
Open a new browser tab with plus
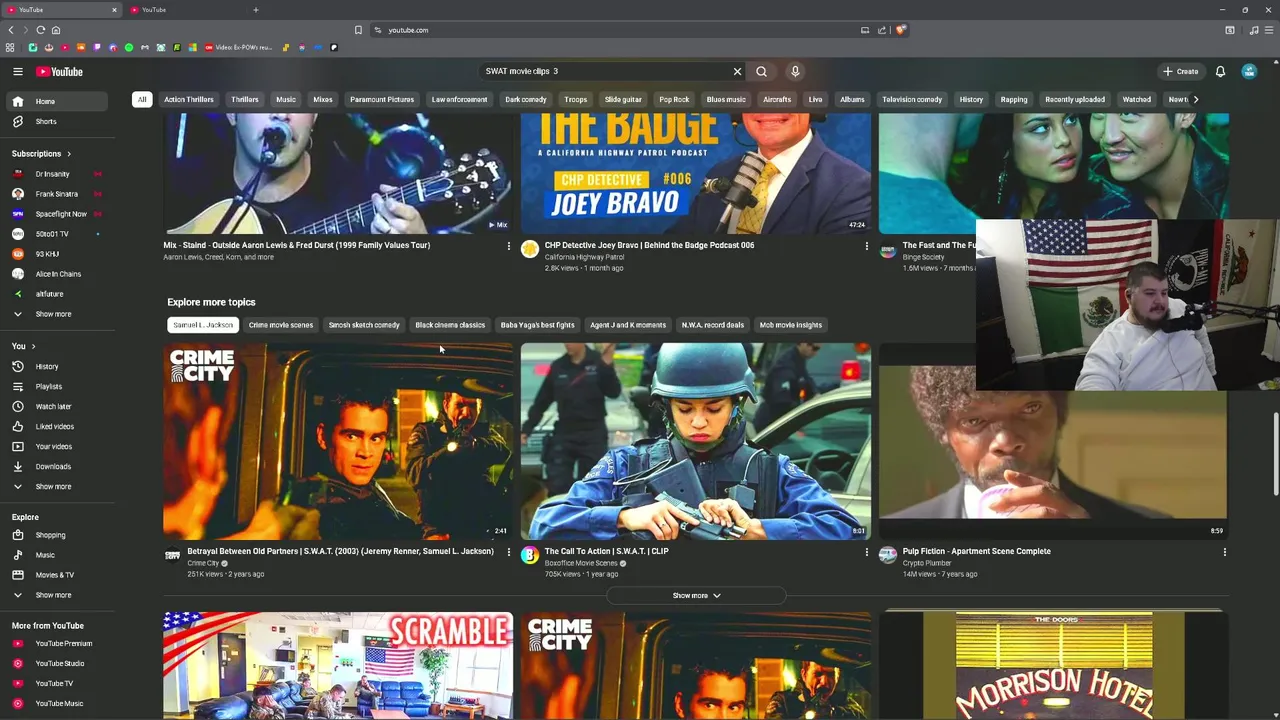pyautogui.click(x=255, y=10)
